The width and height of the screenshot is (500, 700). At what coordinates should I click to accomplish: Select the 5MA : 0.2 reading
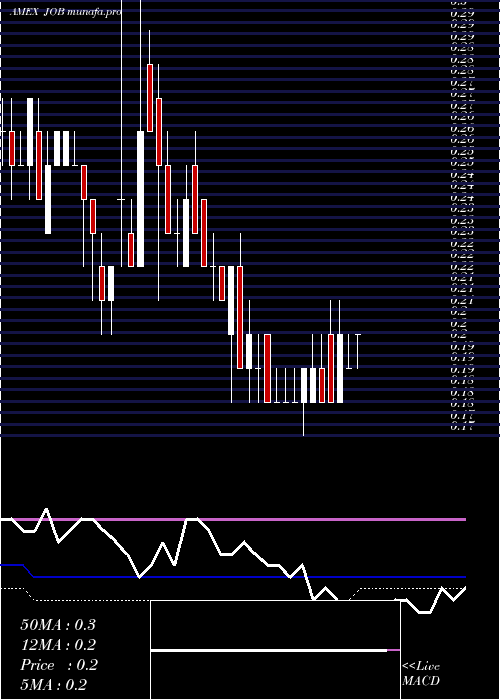[x=54, y=685]
